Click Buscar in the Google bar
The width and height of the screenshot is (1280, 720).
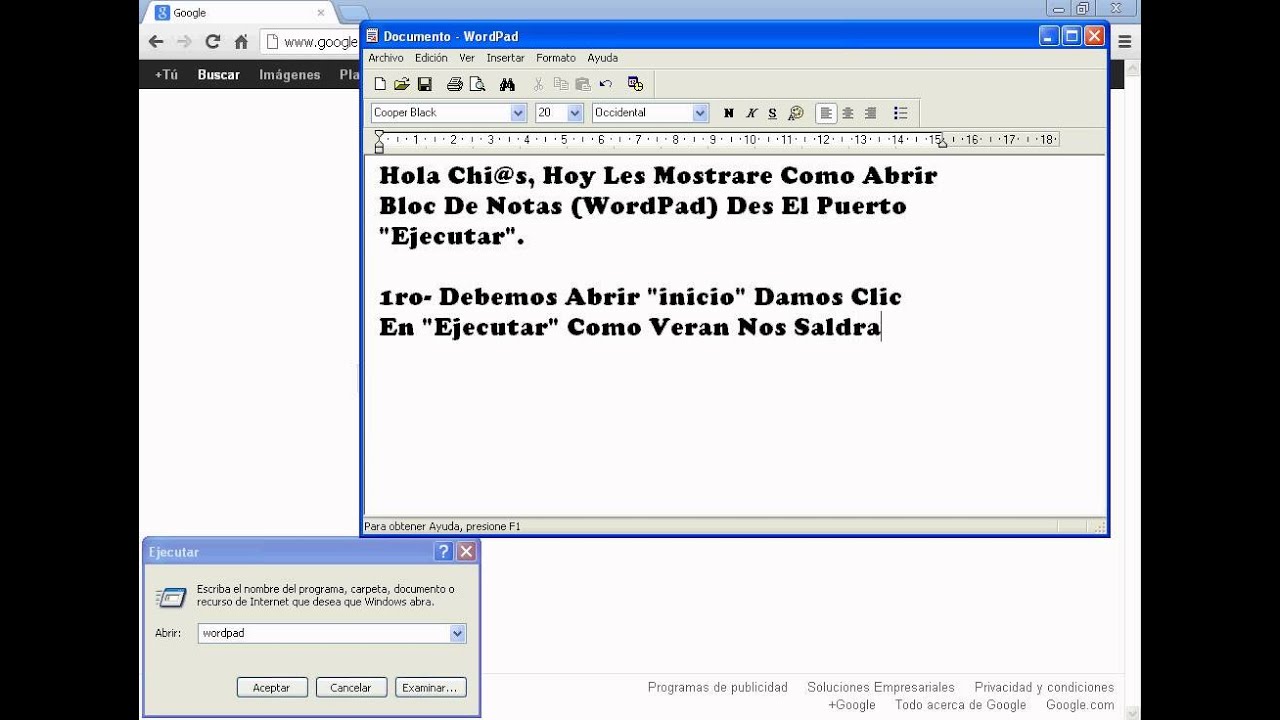pyautogui.click(x=218, y=75)
